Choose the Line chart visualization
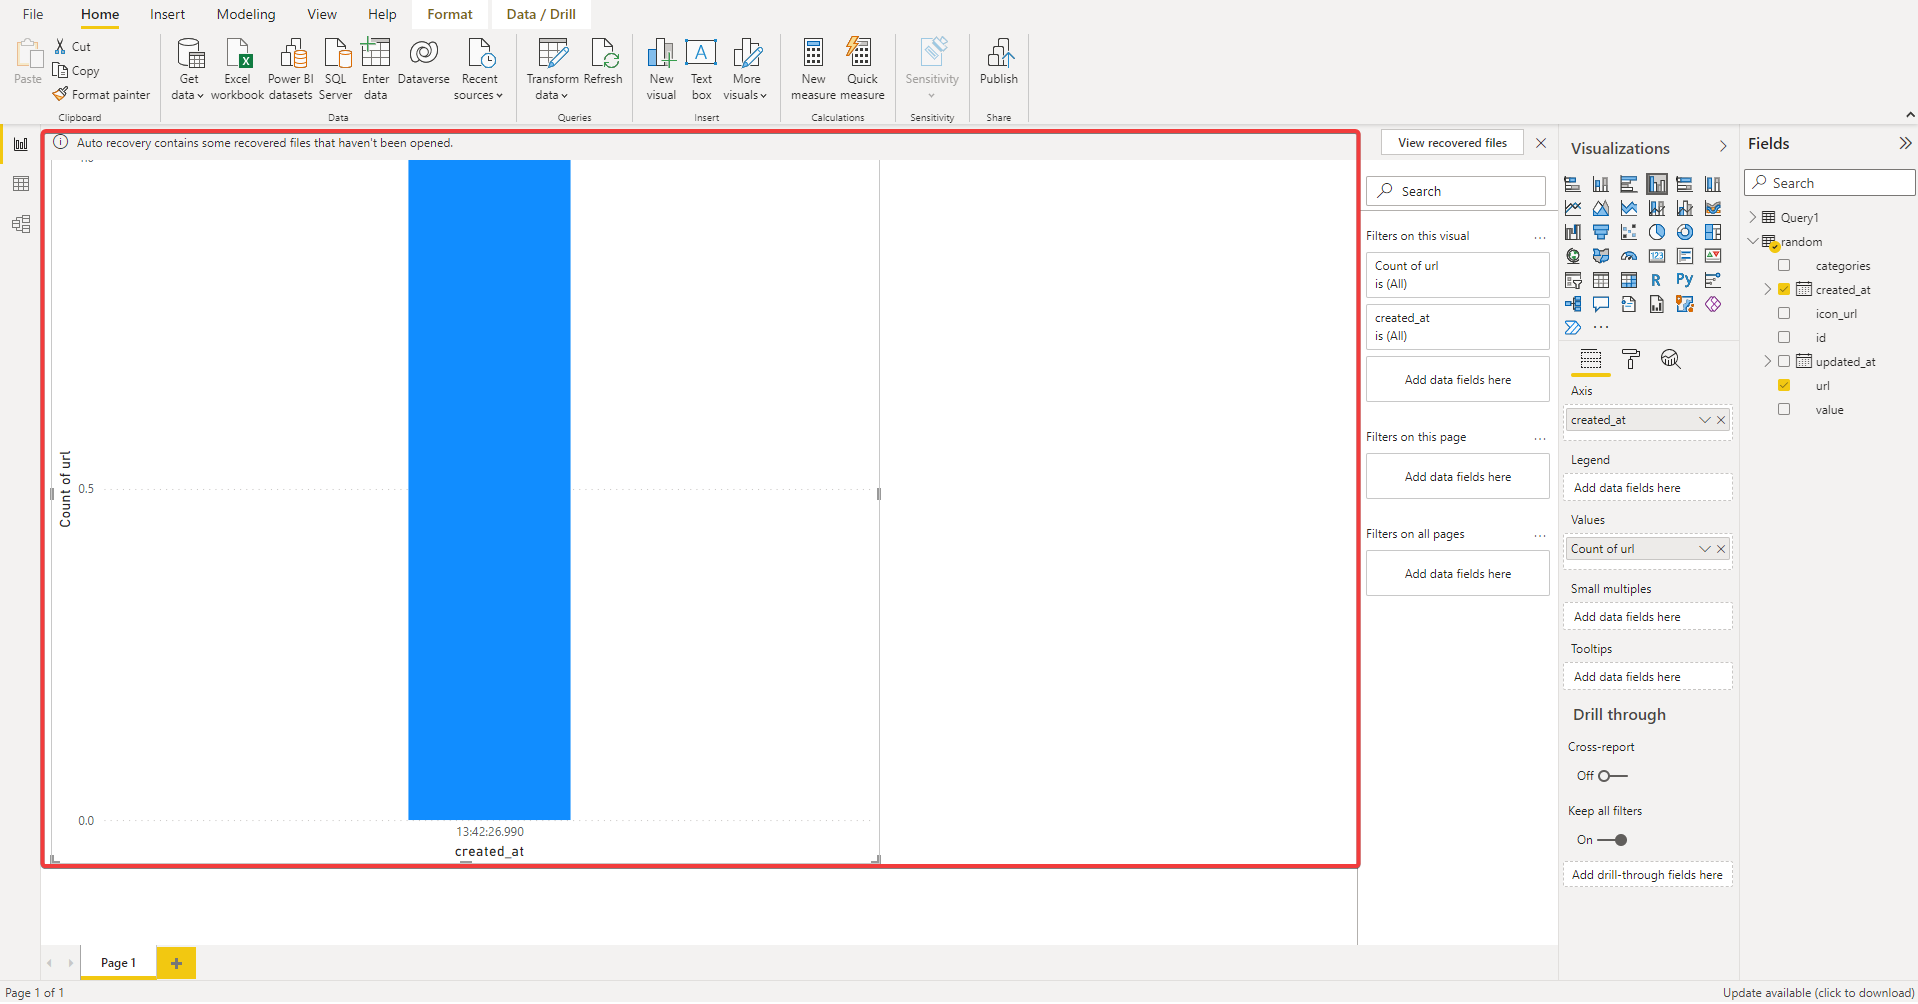Screen dimensions: 1918x1004 point(1573,208)
